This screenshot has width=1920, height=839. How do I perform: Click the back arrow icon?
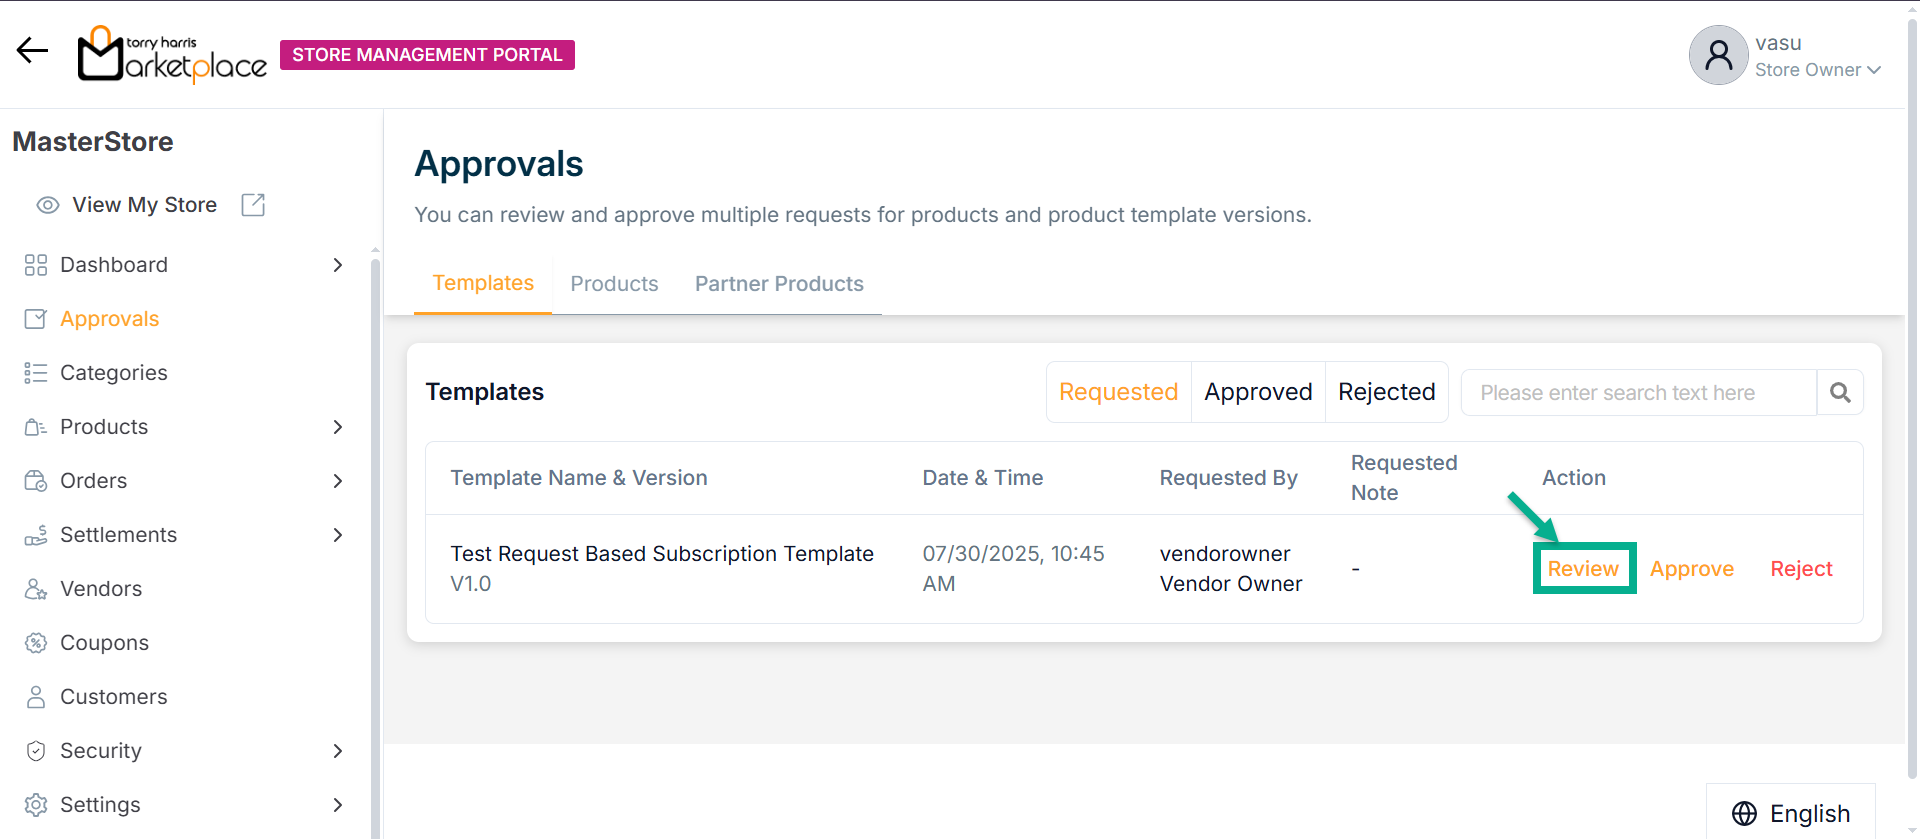(x=32, y=51)
